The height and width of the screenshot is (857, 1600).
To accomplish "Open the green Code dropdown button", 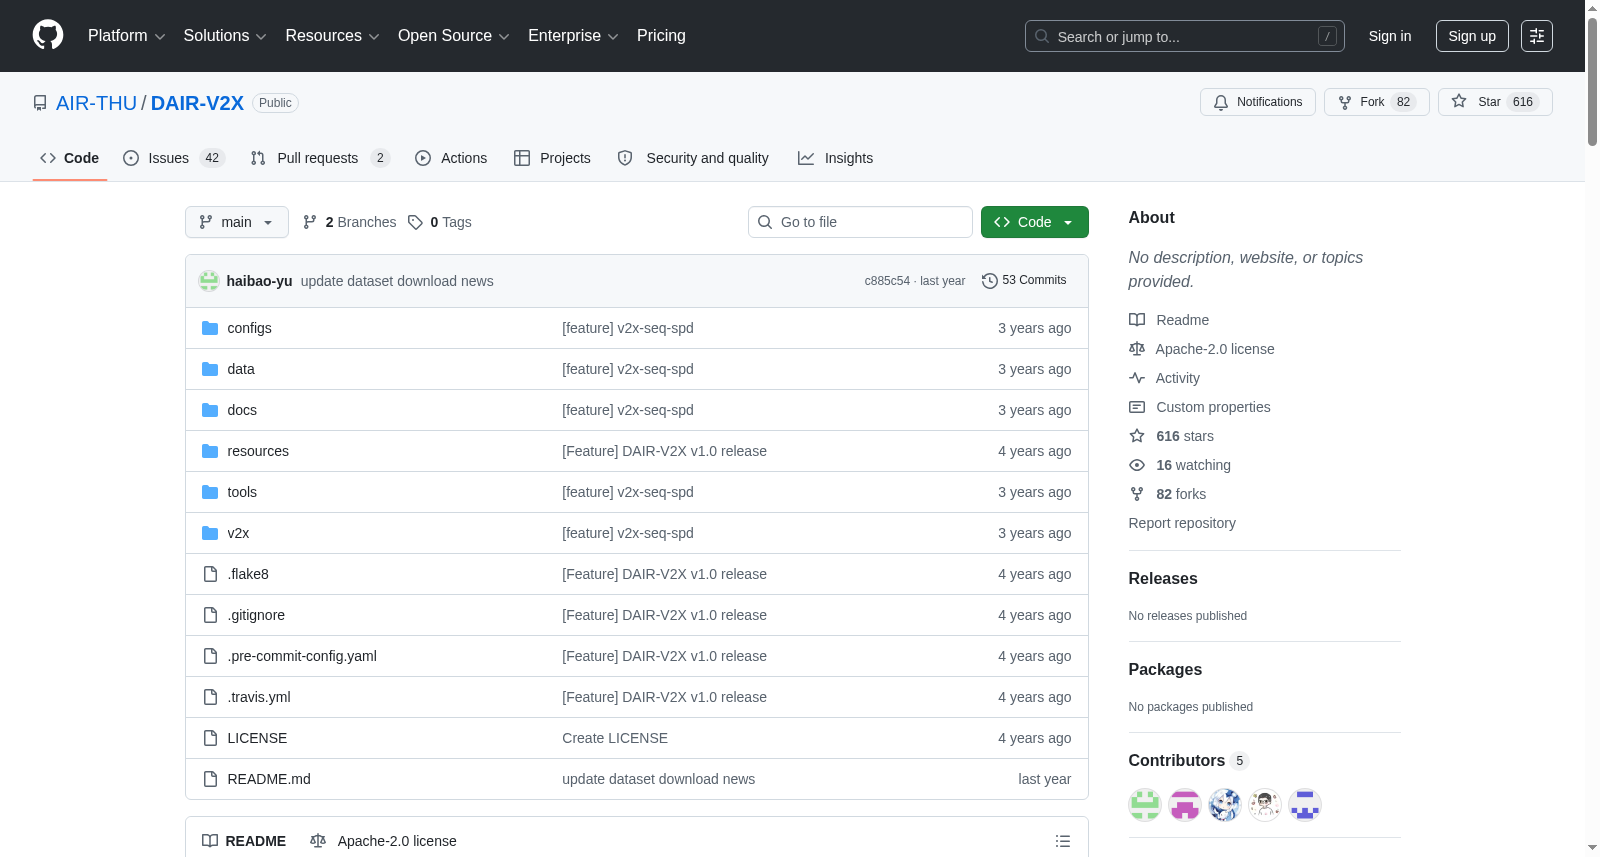I will [1035, 222].
